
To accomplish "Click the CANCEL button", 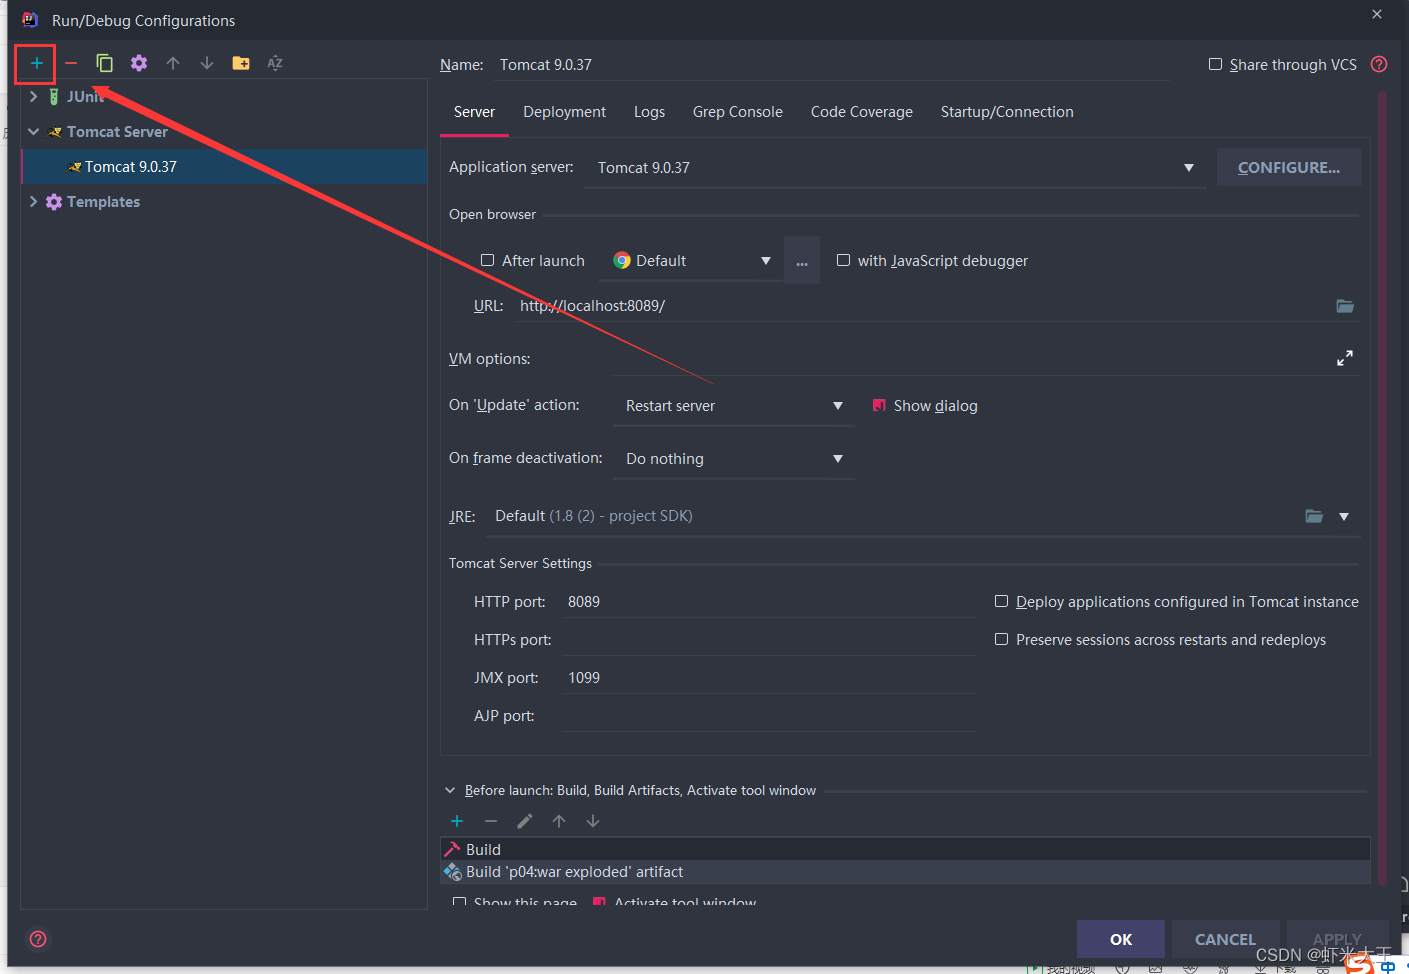I will pyautogui.click(x=1225, y=939).
